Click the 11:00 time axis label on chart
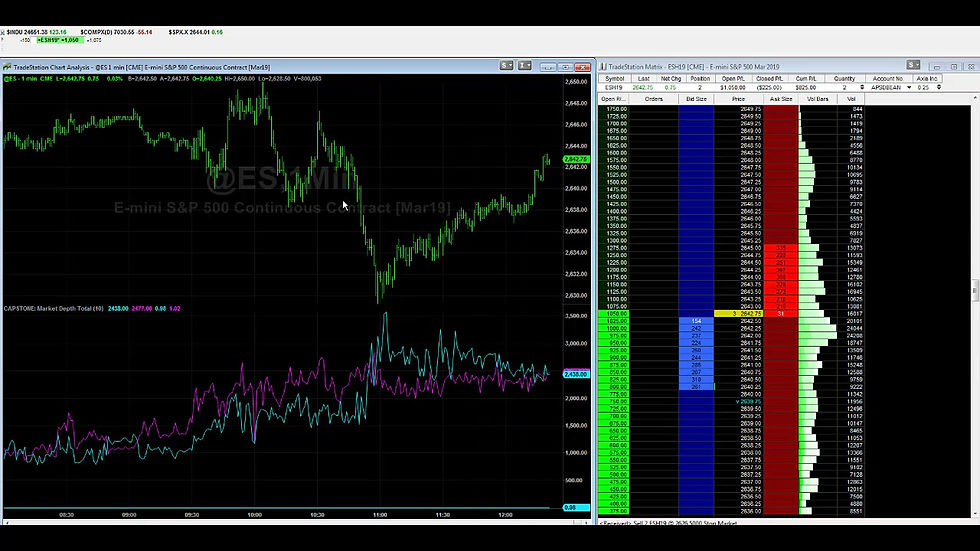Screen dimensions: 980x551 pos(380,515)
